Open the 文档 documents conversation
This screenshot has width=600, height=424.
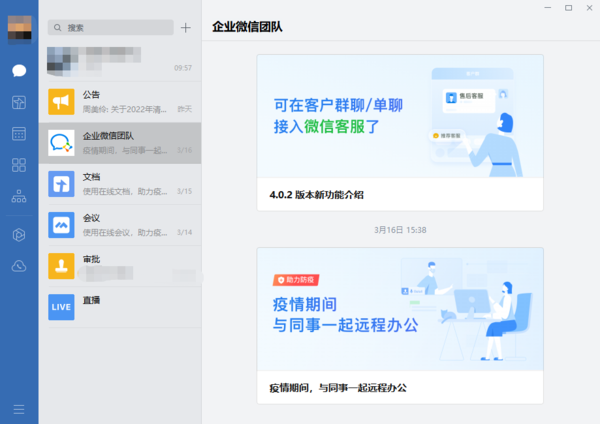point(120,184)
